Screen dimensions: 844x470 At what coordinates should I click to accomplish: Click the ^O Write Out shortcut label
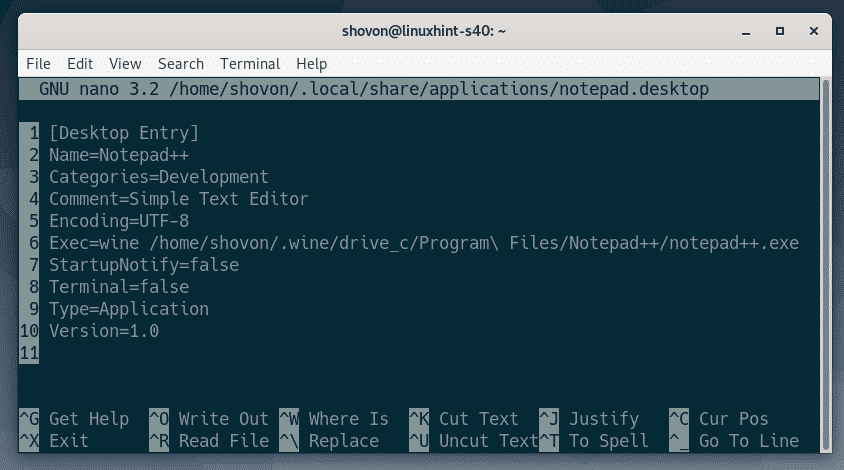coord(209,418)
